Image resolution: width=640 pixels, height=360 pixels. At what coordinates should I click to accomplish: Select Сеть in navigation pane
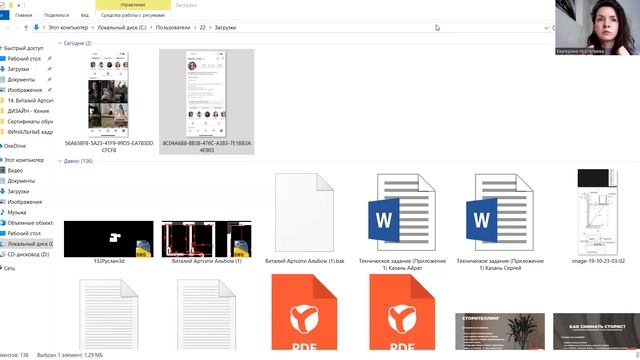pyautogui.click(x=9, y=269)
